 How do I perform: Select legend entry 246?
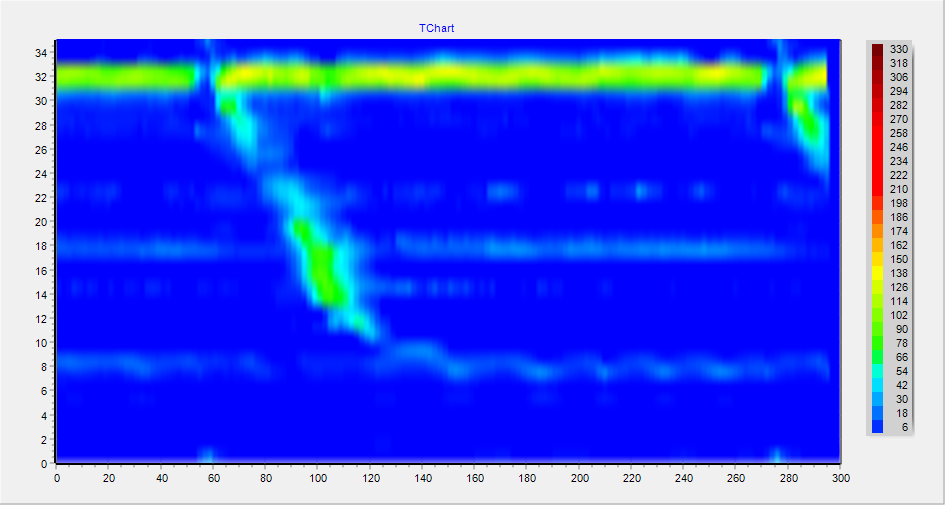[899, 147]
